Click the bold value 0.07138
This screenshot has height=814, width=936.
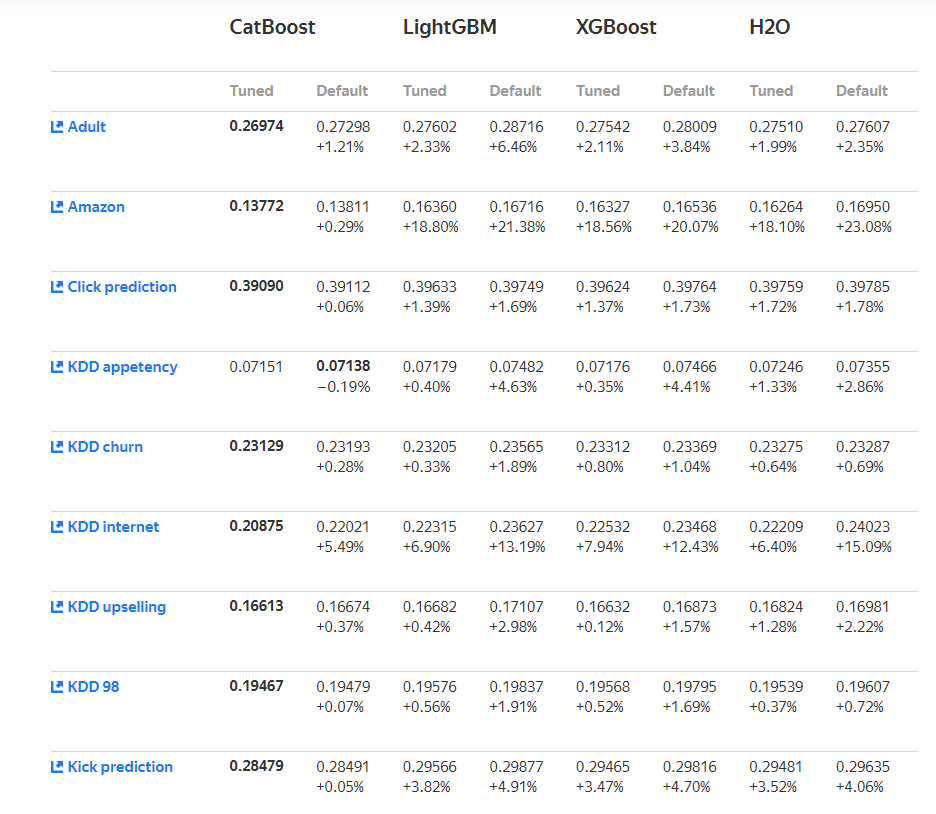pyautogui.click(x=343, y=366)
